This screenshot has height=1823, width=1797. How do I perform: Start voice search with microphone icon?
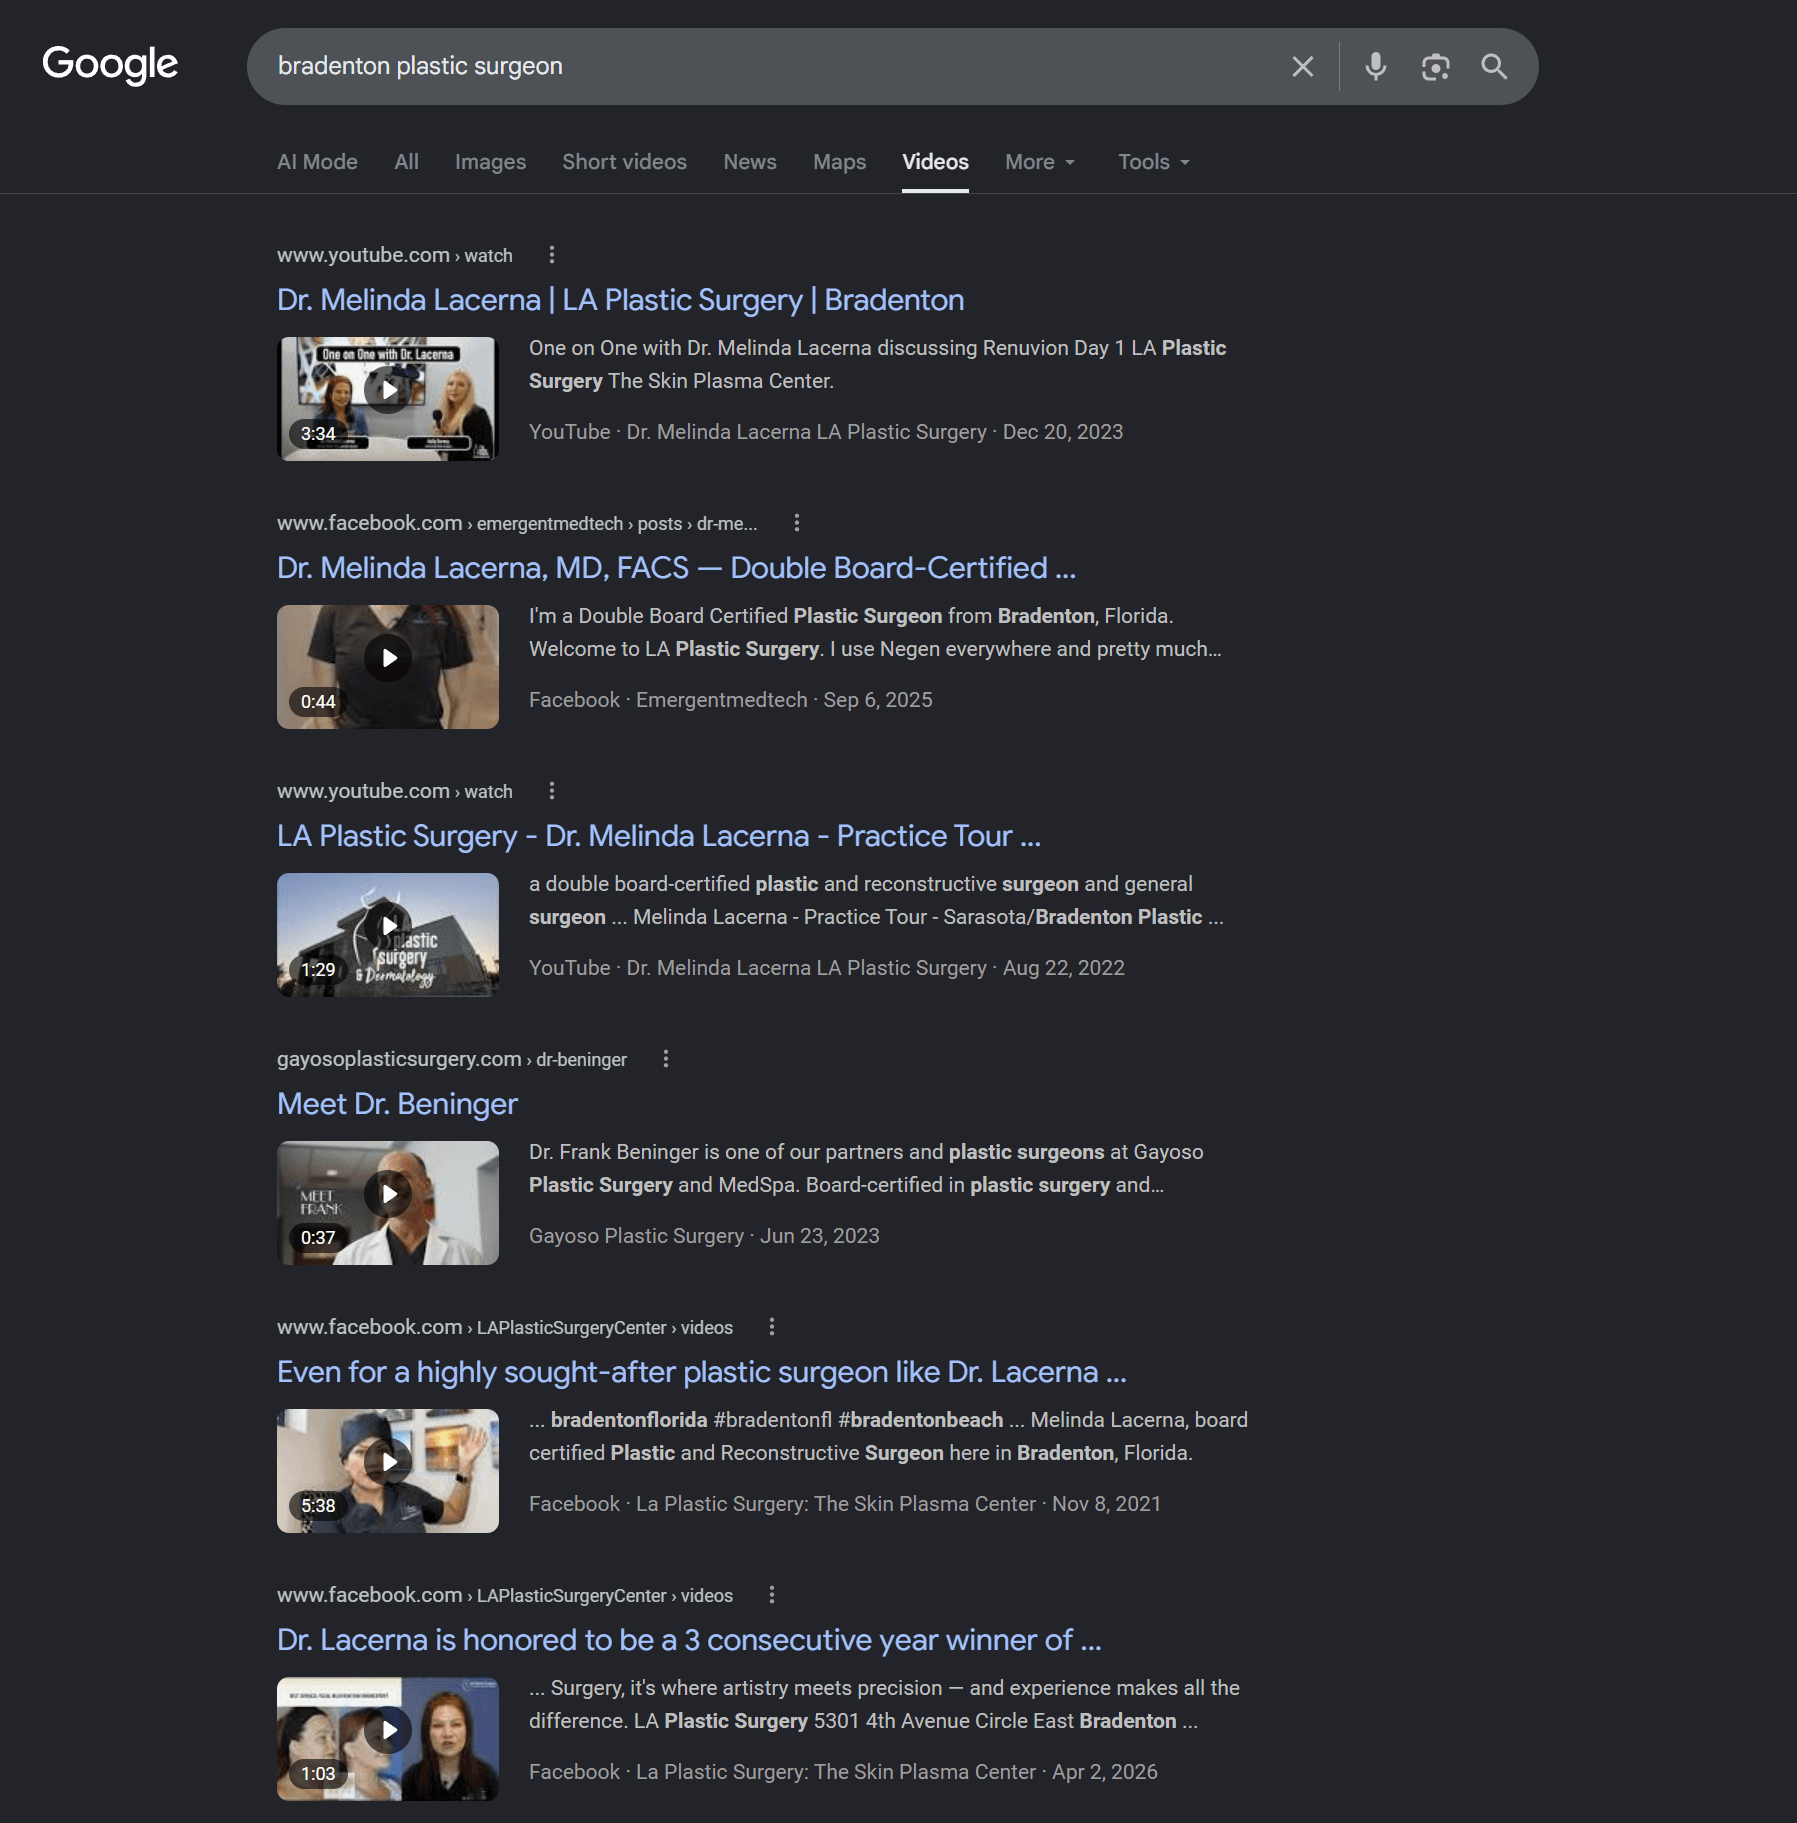pos(1376,67)
